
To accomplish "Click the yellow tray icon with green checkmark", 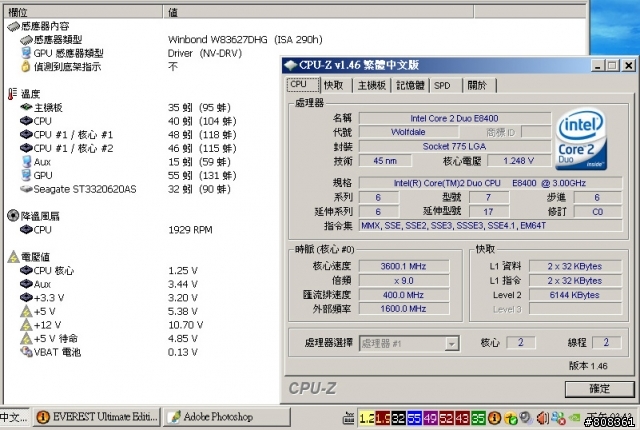I will pyautogui.click(x=510, y=418).
